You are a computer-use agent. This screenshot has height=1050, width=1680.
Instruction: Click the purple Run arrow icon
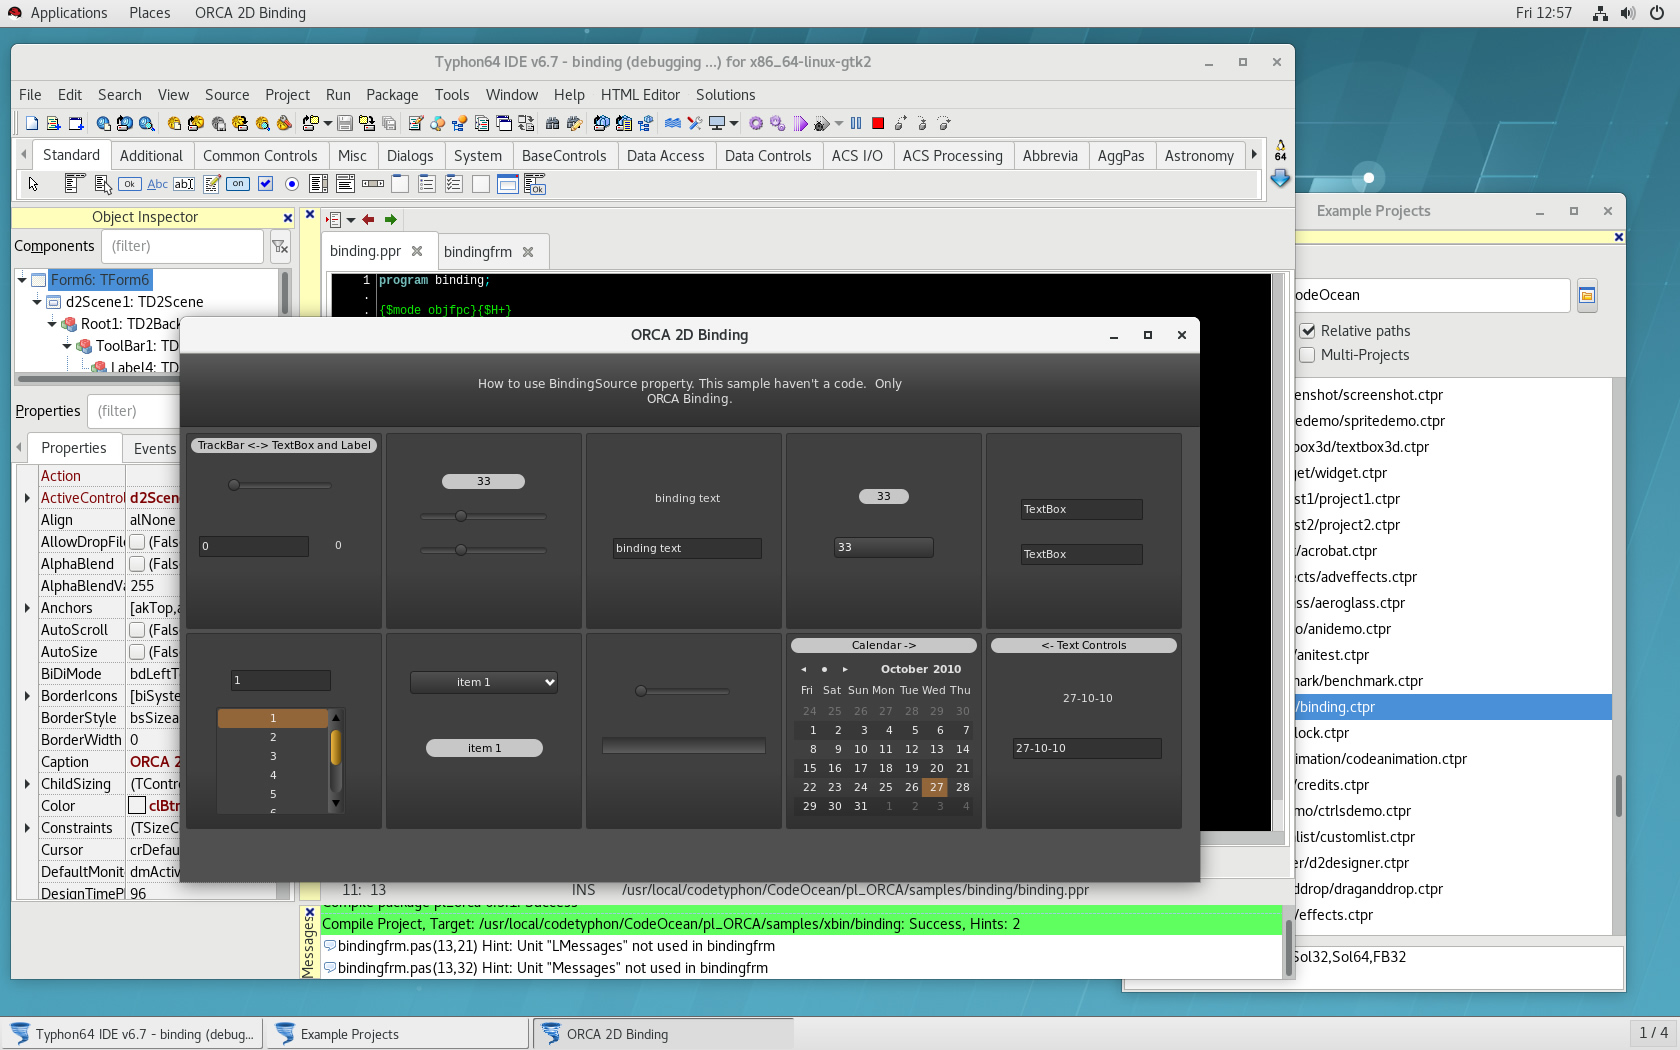pyautogui.click(x=800, y=123)
